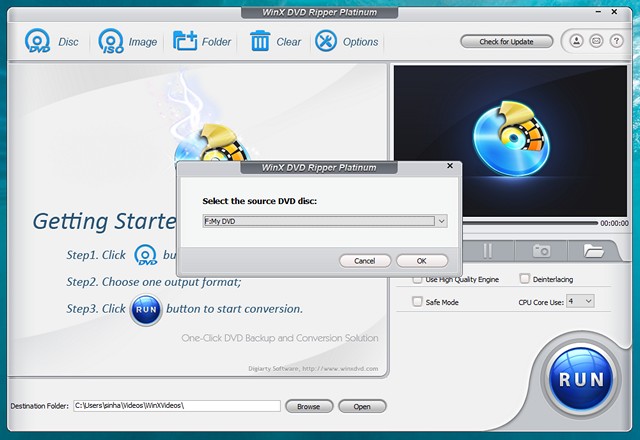Expand the source DVD disc dropdown

click(x=440, y=221)
